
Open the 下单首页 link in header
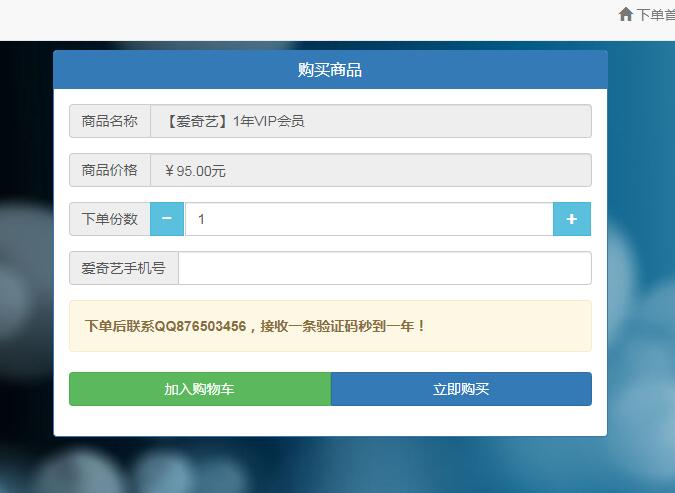(655, 15)
